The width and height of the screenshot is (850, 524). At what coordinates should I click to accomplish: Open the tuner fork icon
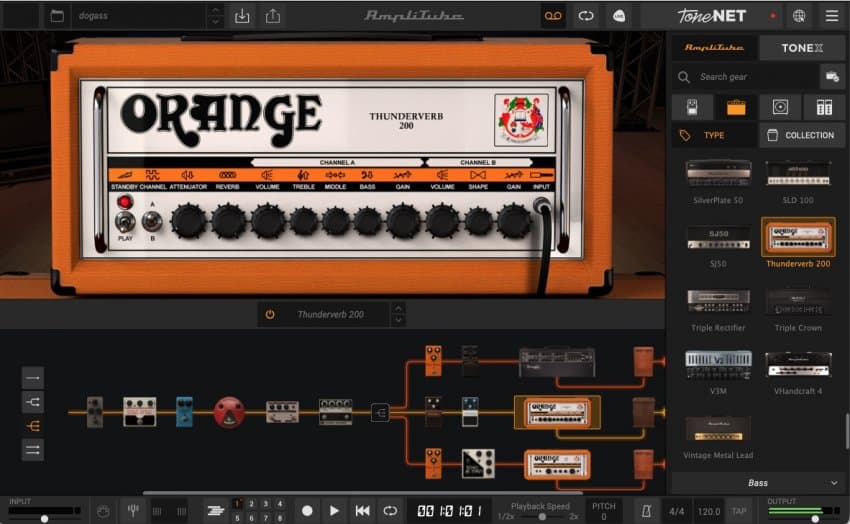point(131,510)
